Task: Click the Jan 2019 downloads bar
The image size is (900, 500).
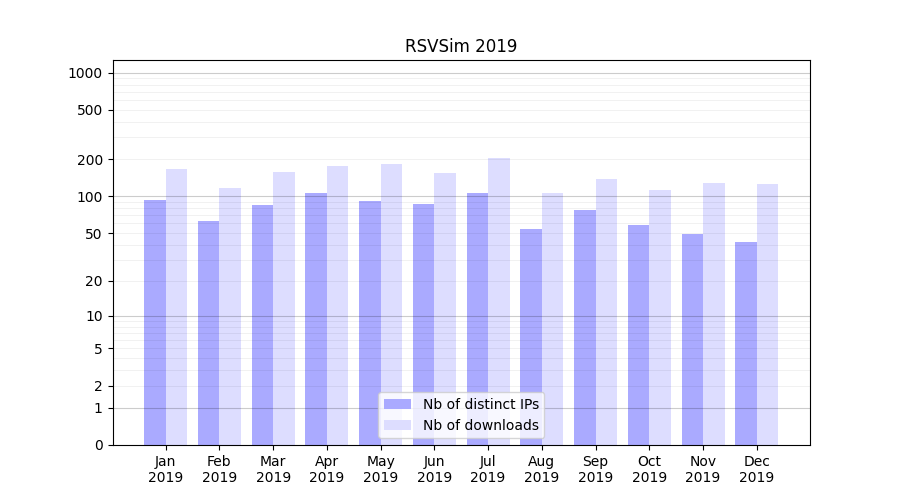Action: pos(176,307)
